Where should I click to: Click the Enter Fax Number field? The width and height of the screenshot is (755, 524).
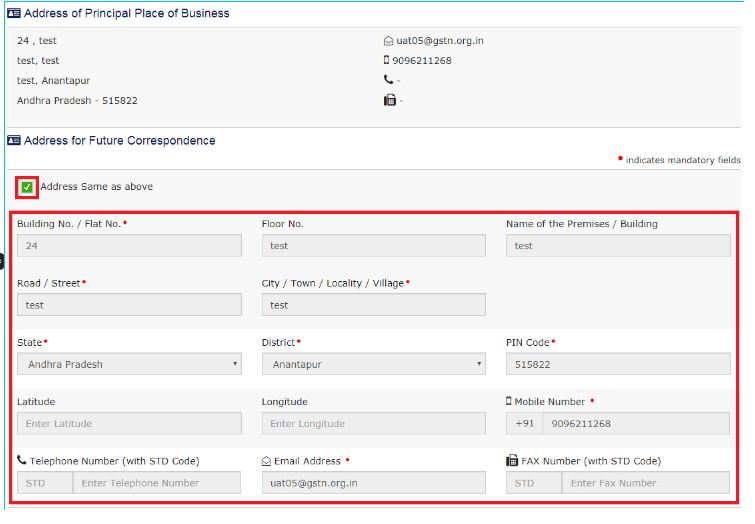tap(645, 483)
